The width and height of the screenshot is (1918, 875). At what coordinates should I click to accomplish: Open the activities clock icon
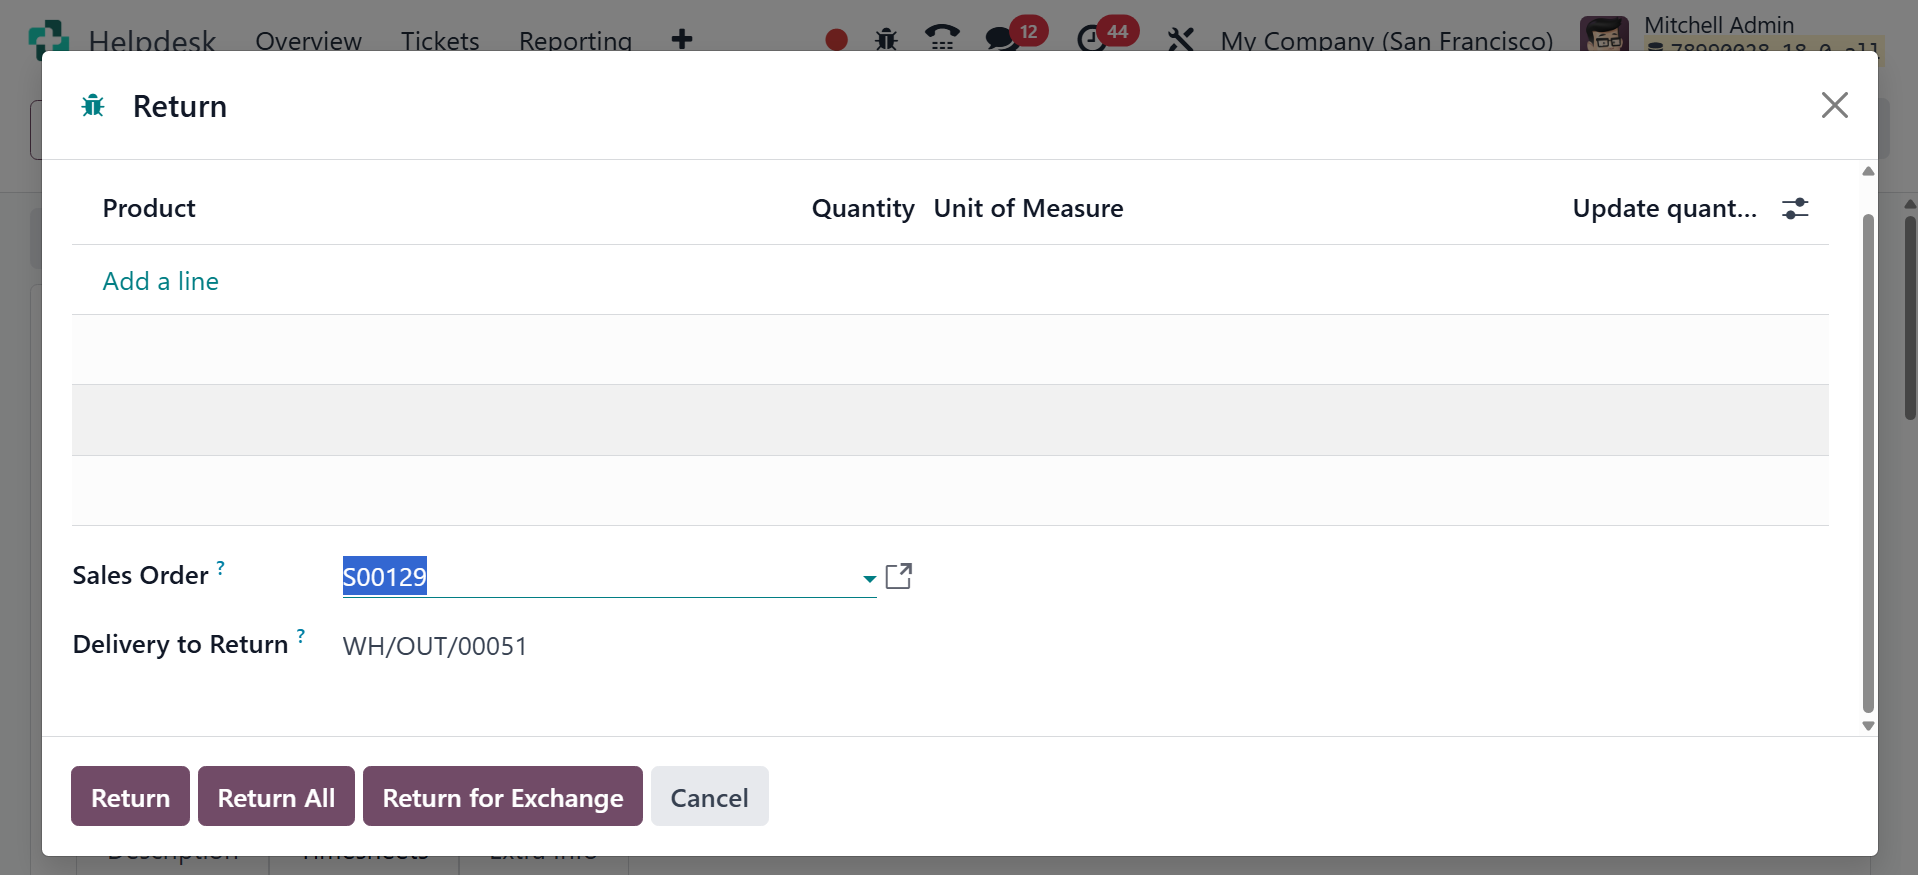(1090, 40)
